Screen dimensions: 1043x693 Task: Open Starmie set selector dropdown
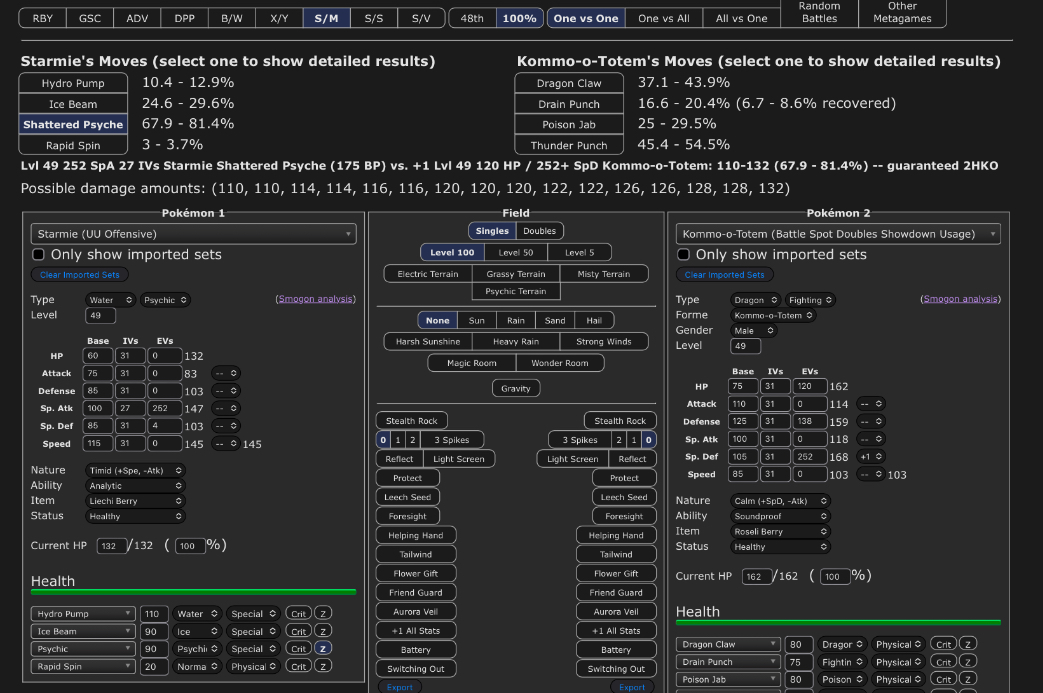(x=194, y=233)
